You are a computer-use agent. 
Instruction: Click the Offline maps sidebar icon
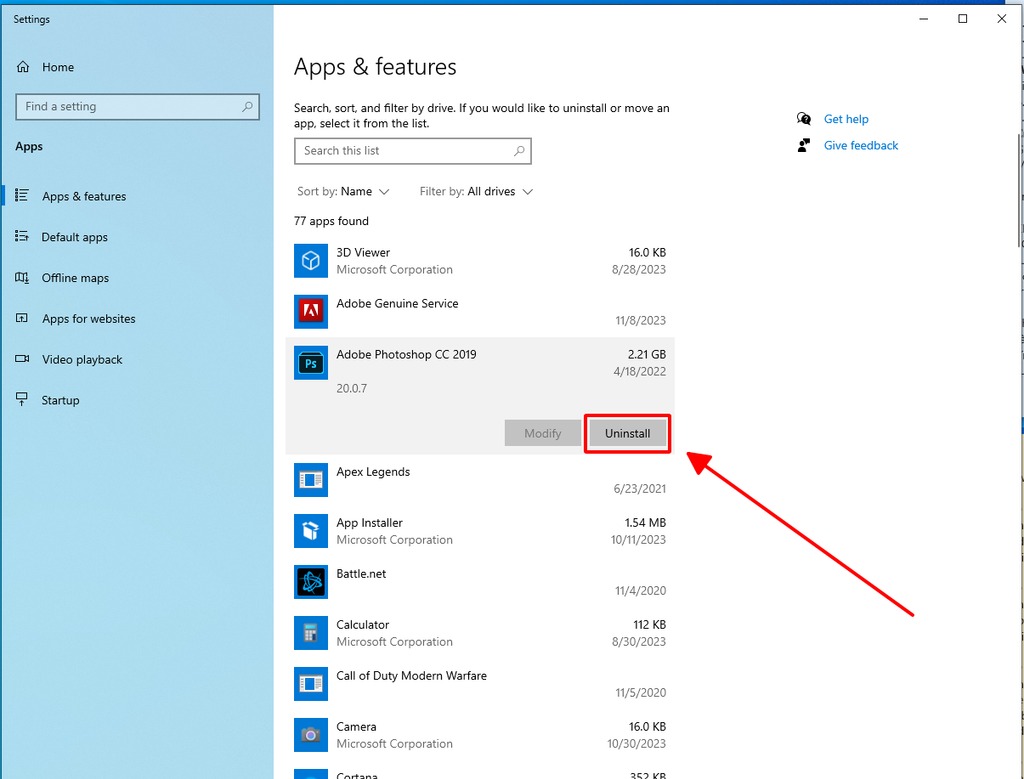[22, 278]
